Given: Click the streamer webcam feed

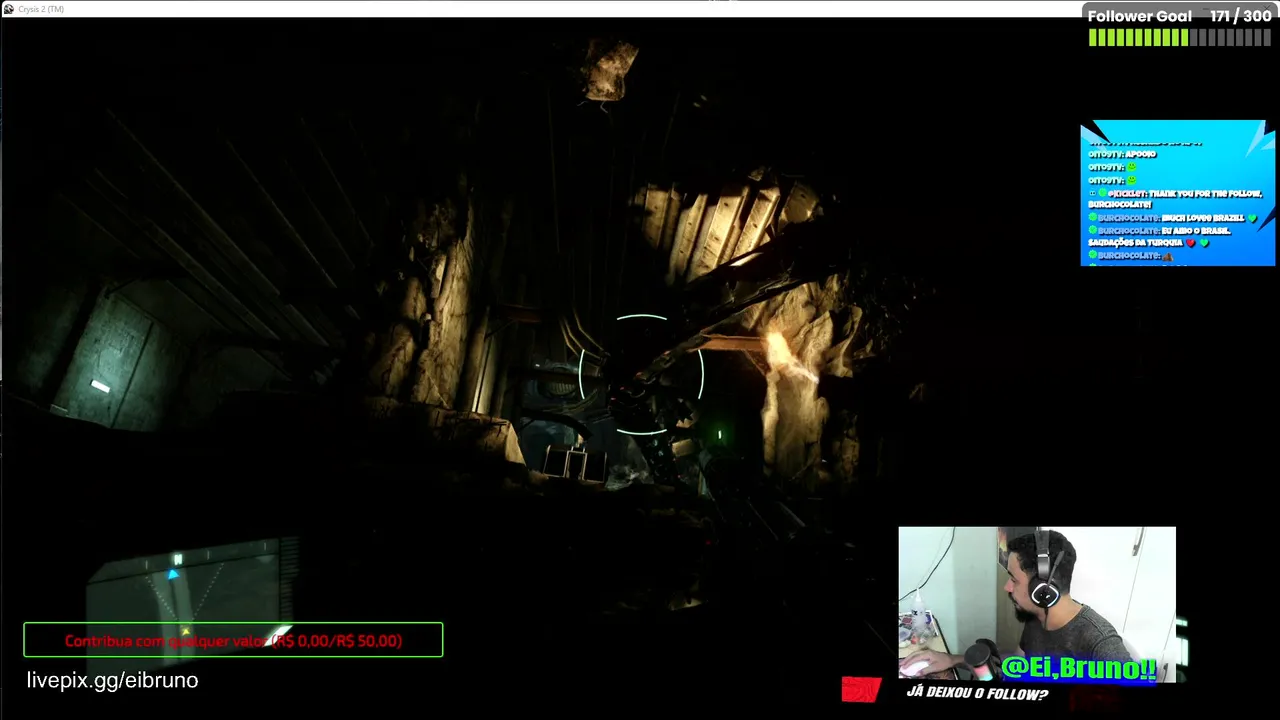Looking at the screenshot, I should click(1037, 604).
